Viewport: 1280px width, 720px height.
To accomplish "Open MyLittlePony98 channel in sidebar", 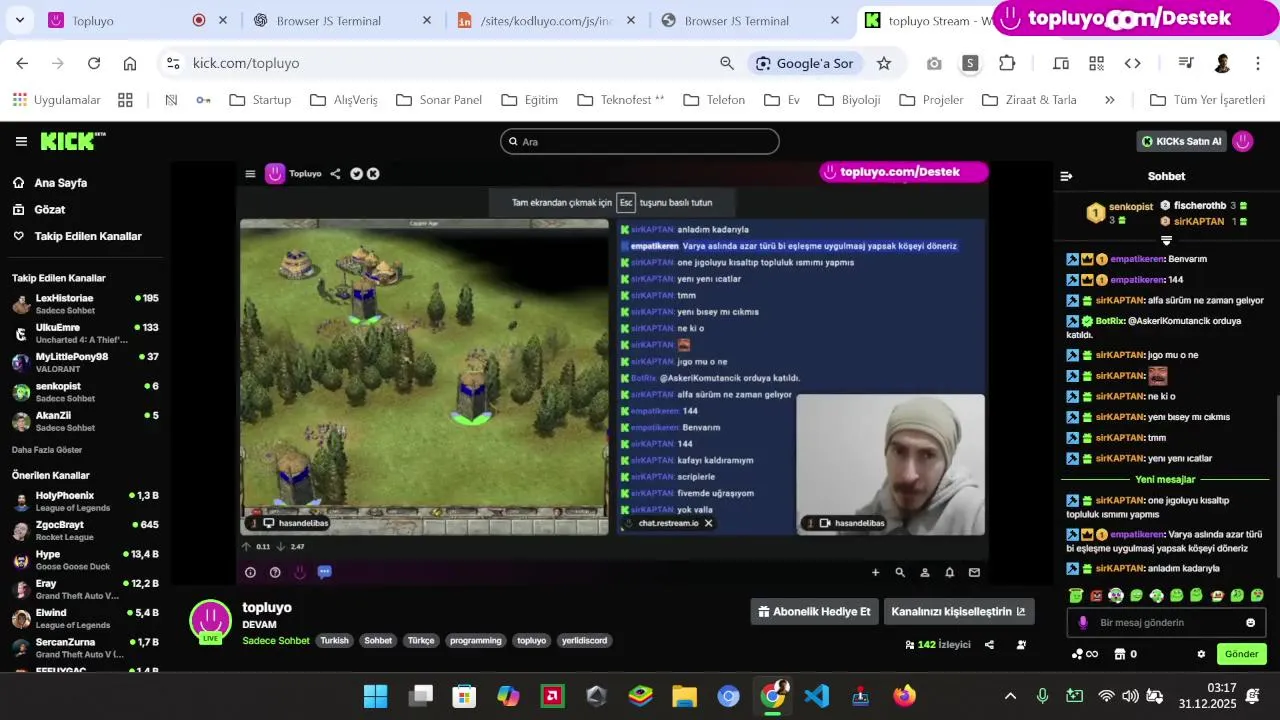I will click(x=85, y=362).
